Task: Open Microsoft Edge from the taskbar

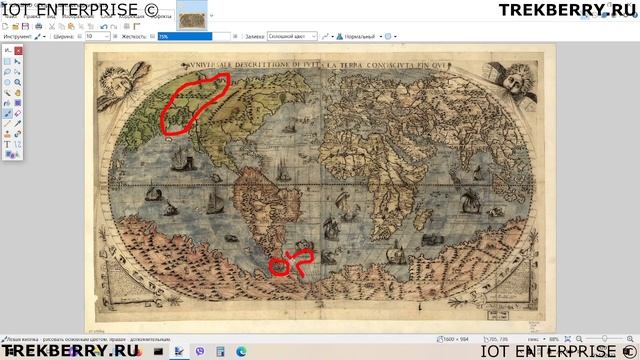Action: (x=241, y=351)
